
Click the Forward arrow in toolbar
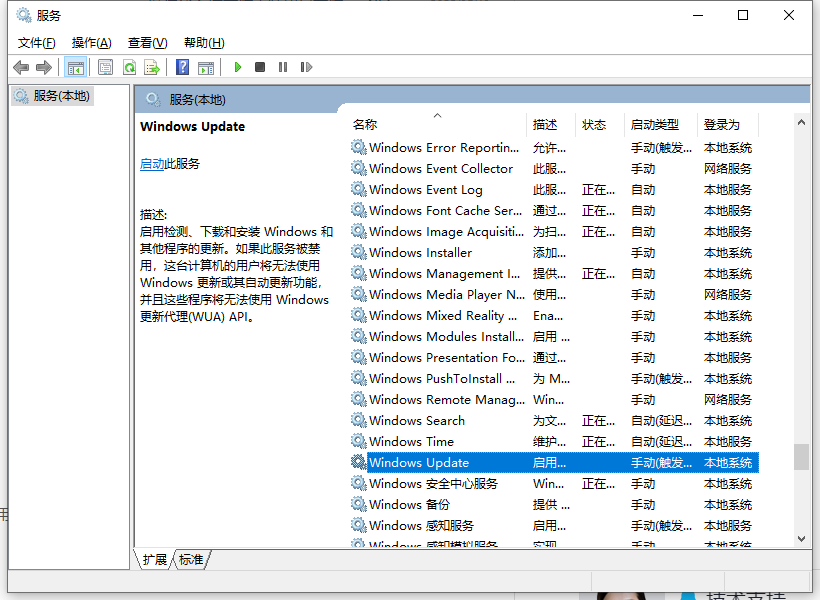[x=43, y=67]
